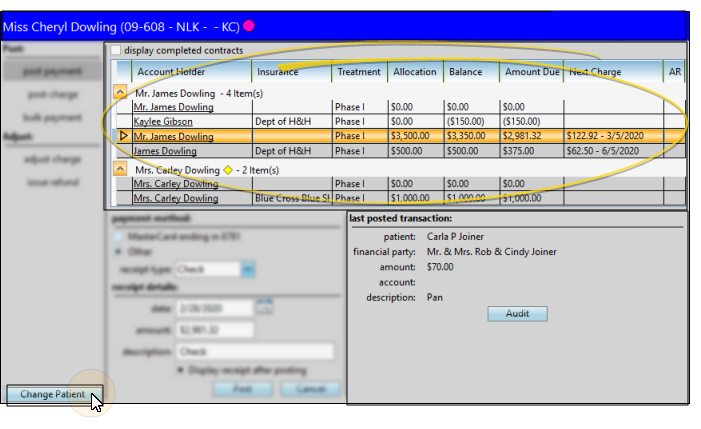Click the receipt description text field
This screenshot has width=701, height=429.
click(254, 351)
